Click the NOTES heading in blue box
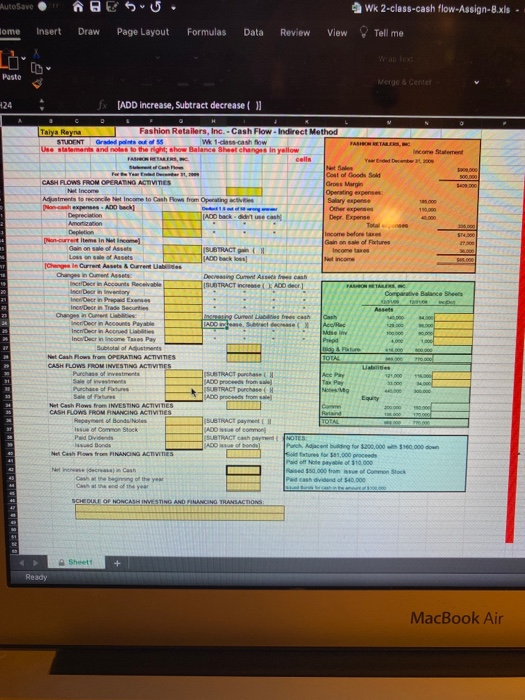Image resolution: width=525 pixels, height=700 pixels. [x=296, y=438]
